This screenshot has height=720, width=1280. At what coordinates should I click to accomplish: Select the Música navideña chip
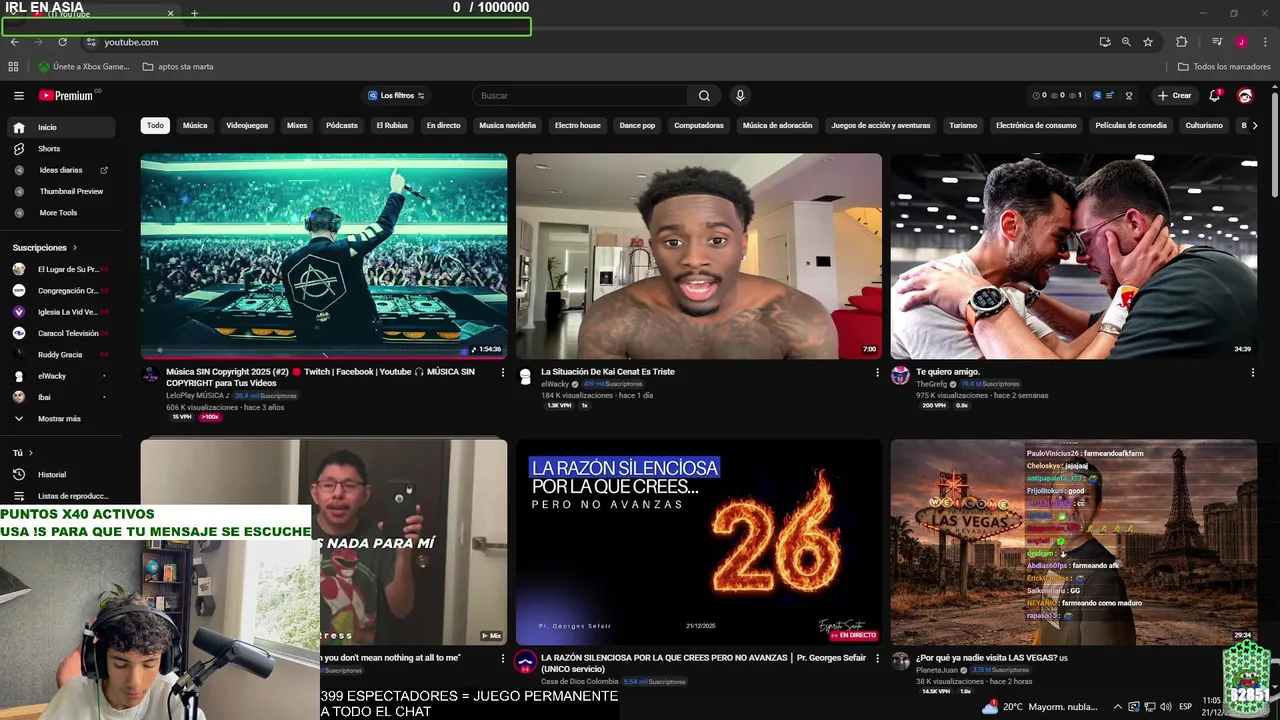(507, 126)
